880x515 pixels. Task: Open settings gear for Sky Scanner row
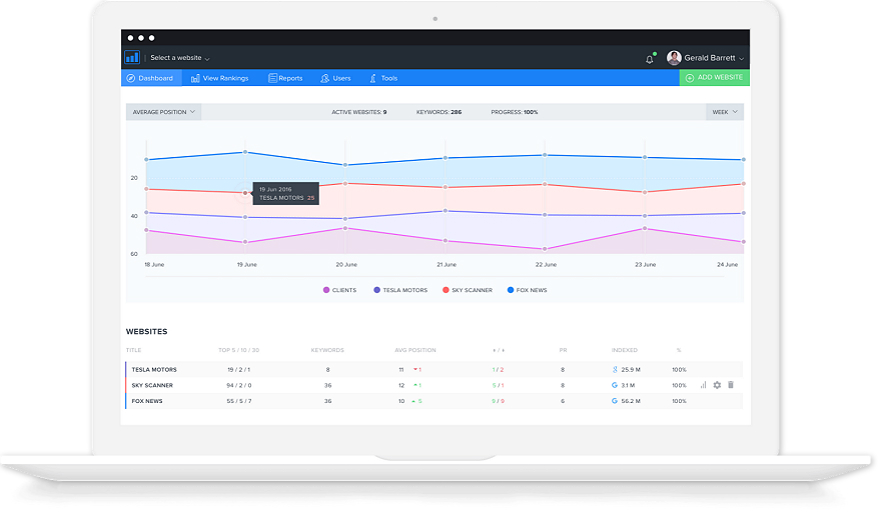717,385
